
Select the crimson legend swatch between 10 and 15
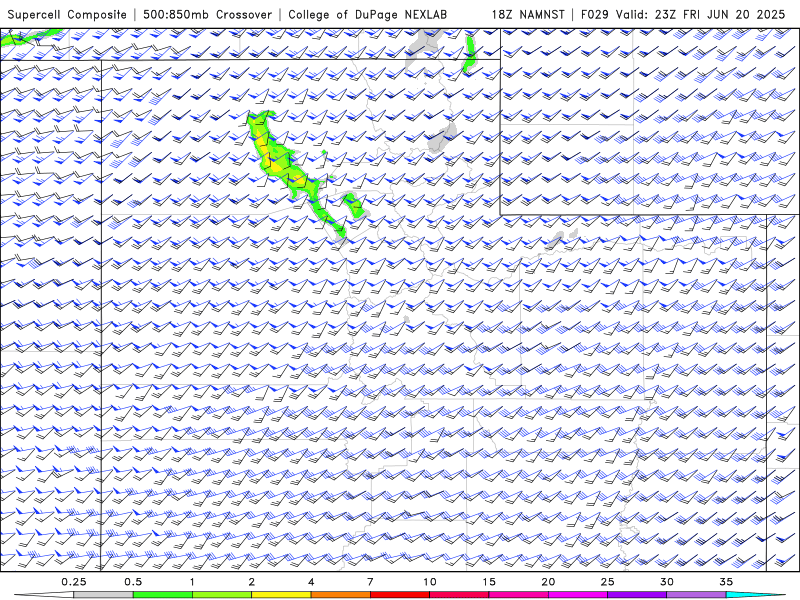click(x=459, y=595)
